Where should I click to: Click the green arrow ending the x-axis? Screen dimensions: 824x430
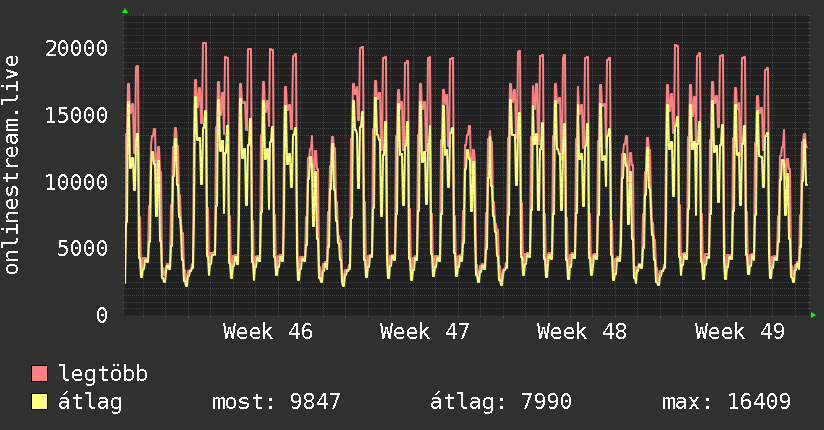click(814, 315)
